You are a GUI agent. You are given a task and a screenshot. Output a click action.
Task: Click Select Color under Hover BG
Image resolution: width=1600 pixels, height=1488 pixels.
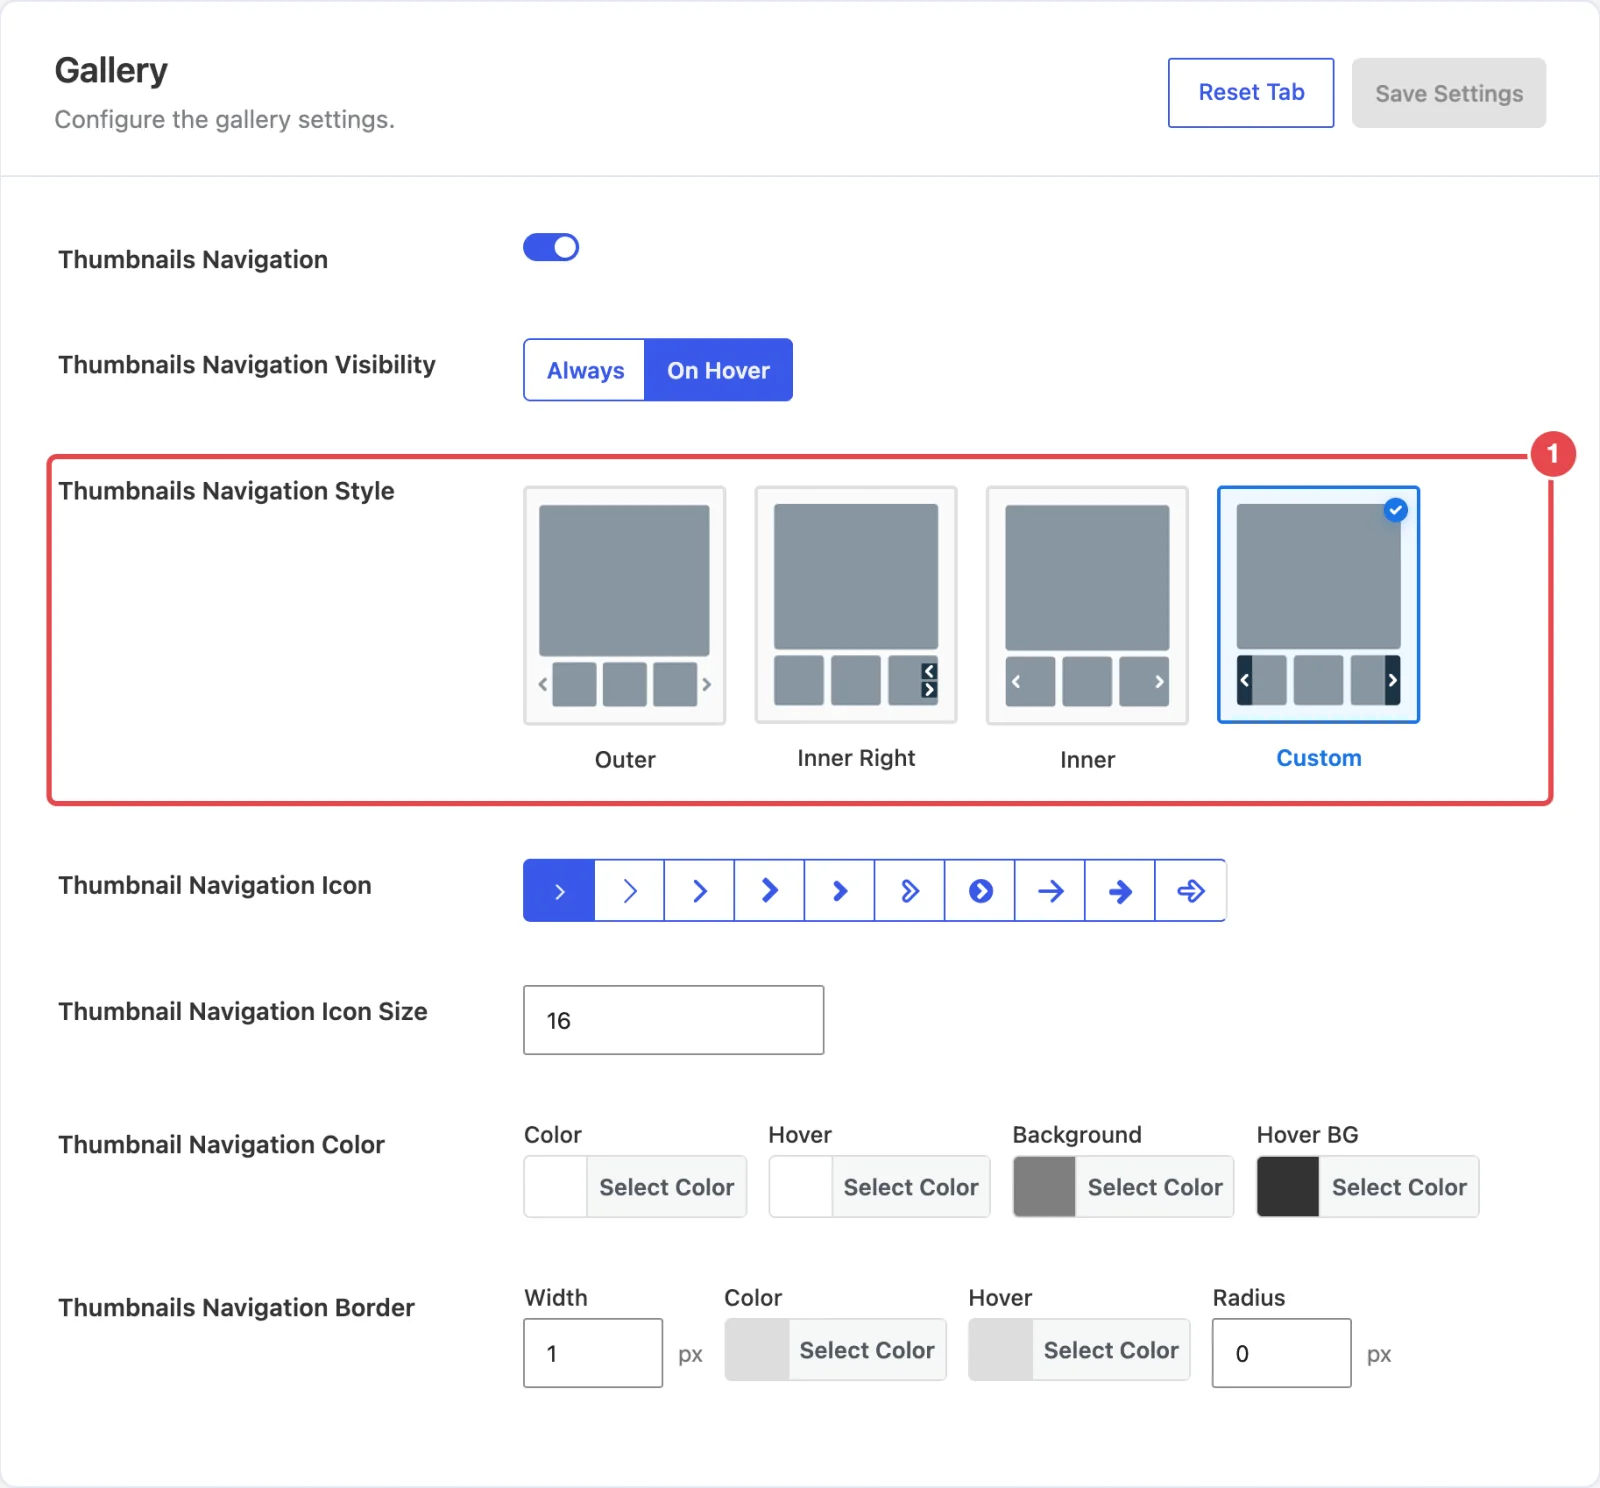pos(1399,1187)
